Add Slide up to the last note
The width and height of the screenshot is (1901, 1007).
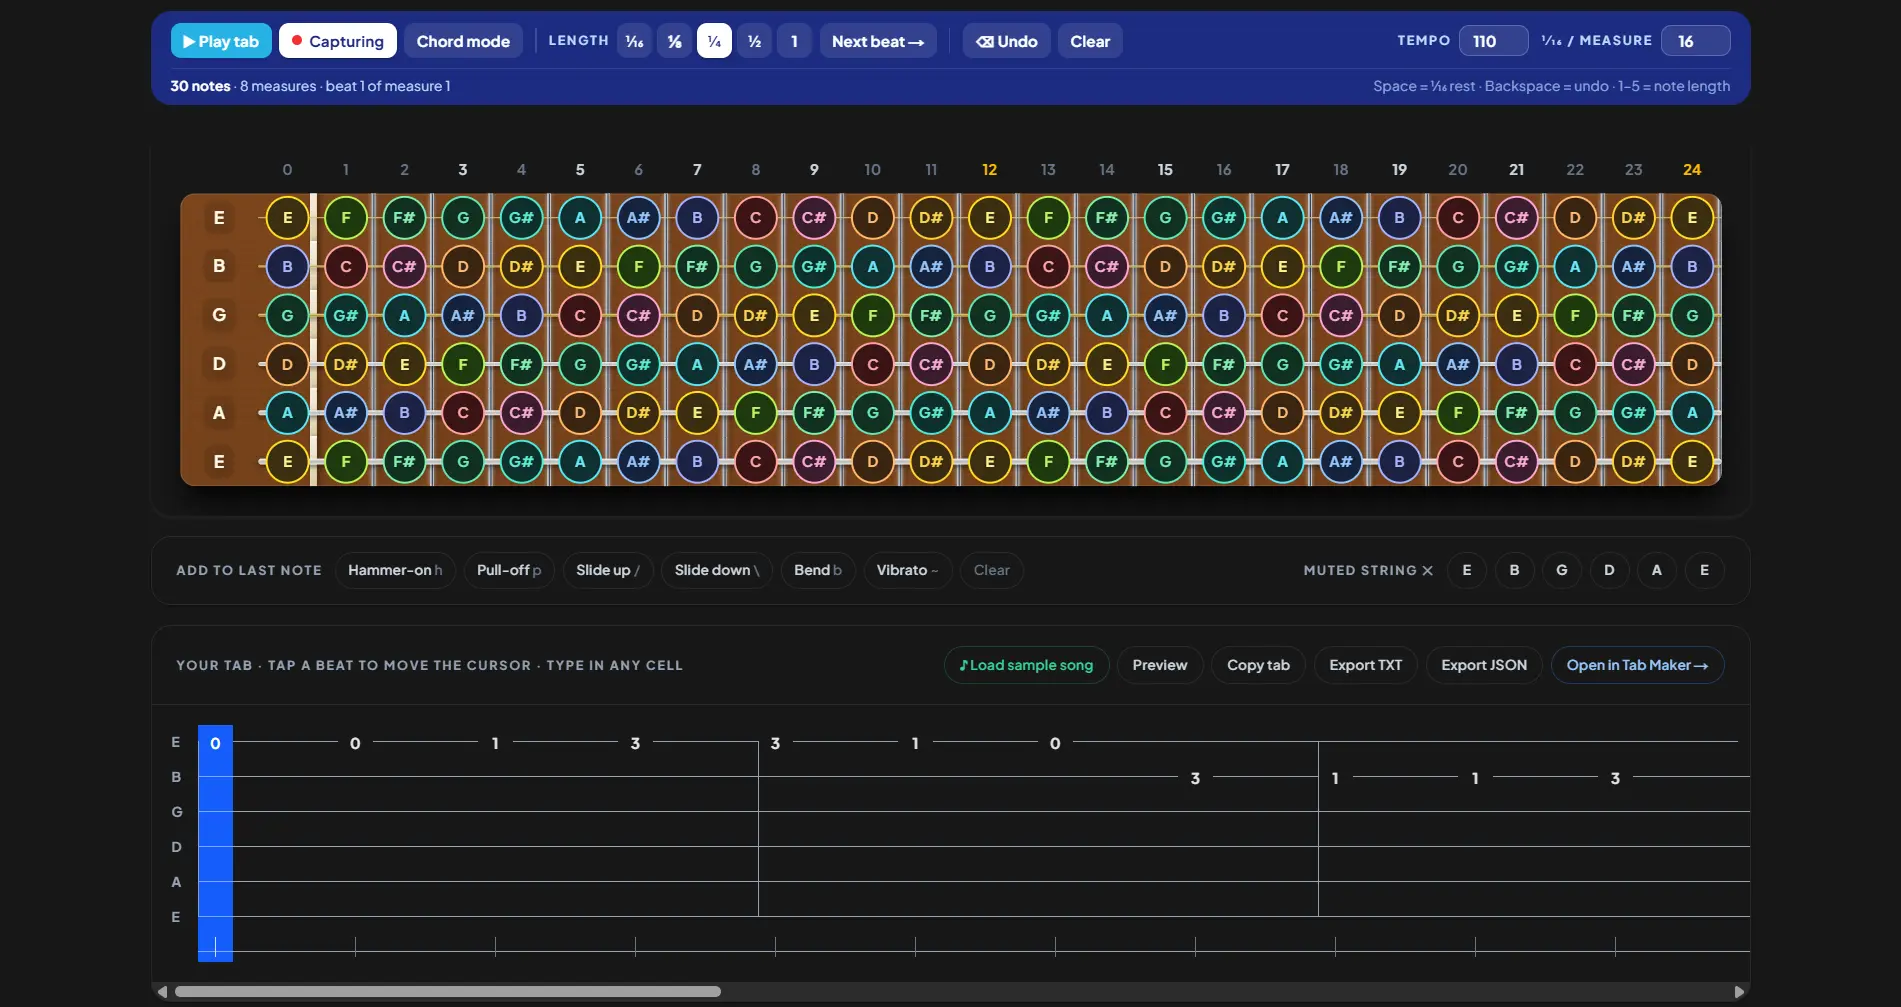608,570
